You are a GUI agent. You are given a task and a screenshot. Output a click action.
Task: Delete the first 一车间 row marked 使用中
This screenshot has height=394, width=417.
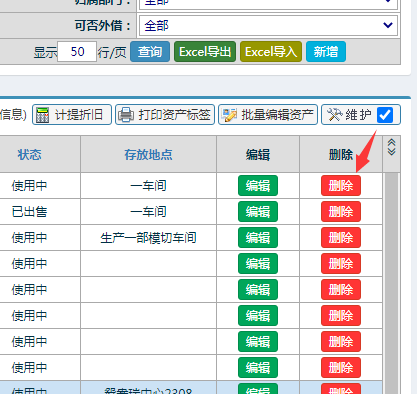[x=341, y=185]
